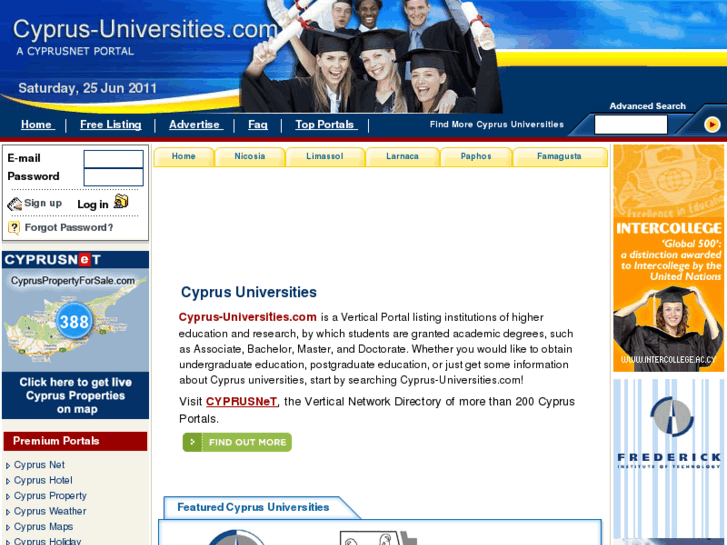Click arrow bullet beside Cyprus Net

(x=8, y=466)
